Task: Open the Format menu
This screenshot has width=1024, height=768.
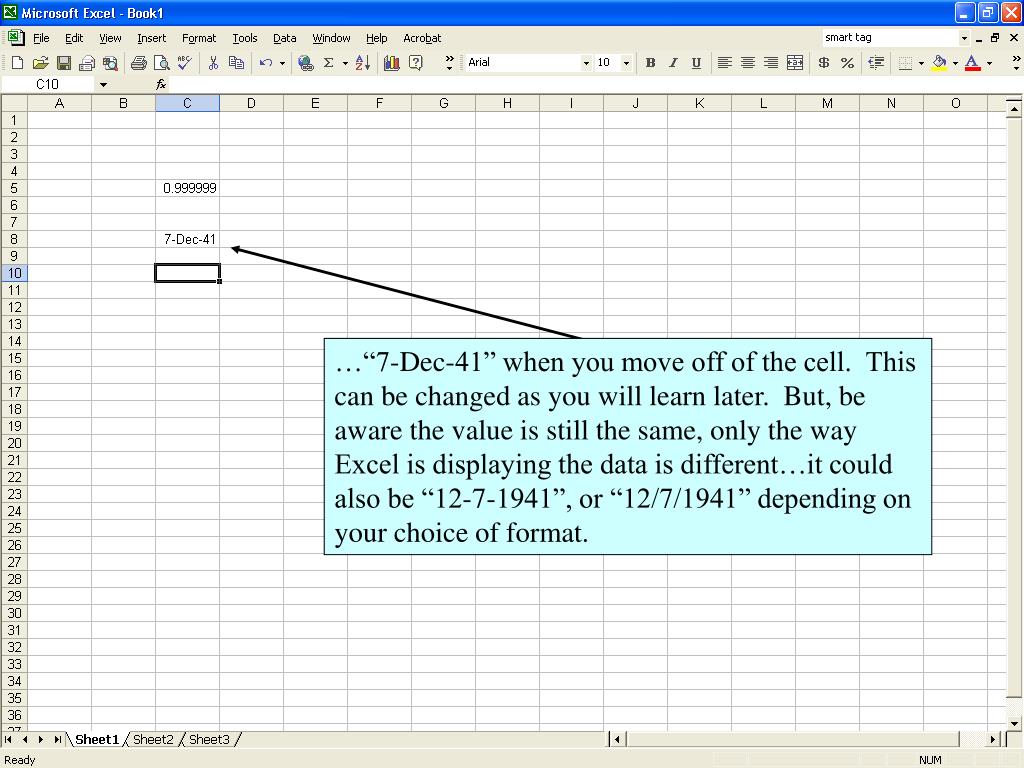Action: (199, 38)
